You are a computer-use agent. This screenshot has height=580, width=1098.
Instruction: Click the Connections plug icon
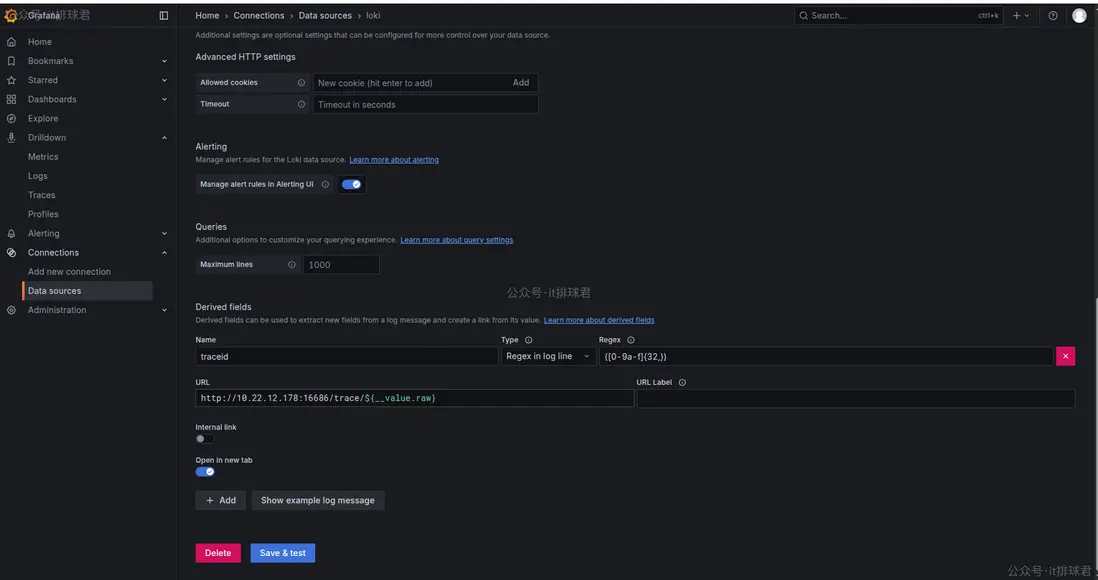click(x=11, y=253)
